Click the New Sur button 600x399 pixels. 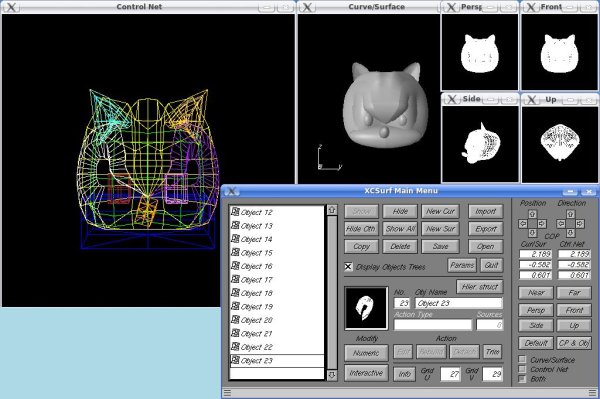coord(440,229)
